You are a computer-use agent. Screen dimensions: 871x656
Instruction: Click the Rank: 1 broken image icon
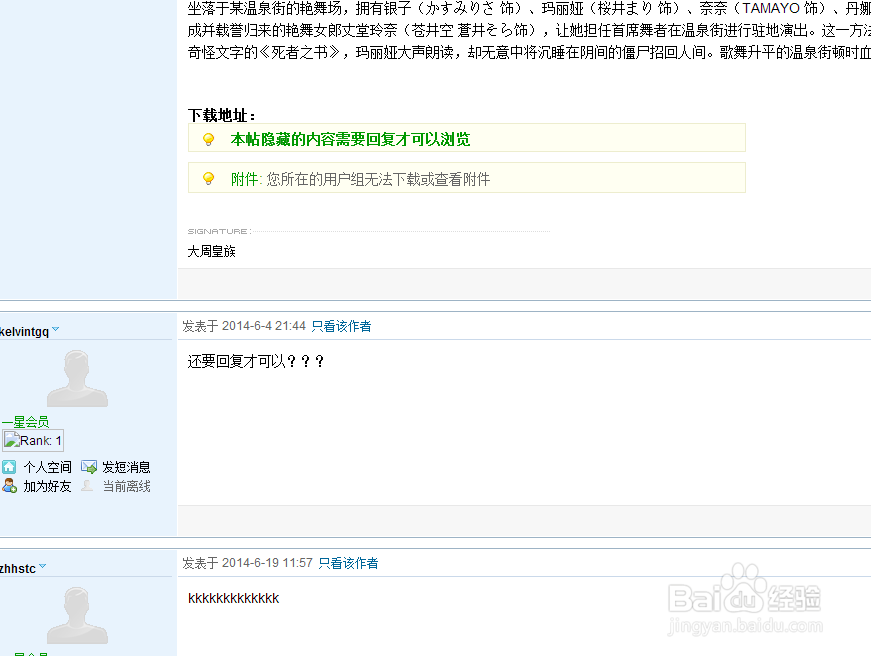pyautogui.click(x=12, y=440)
